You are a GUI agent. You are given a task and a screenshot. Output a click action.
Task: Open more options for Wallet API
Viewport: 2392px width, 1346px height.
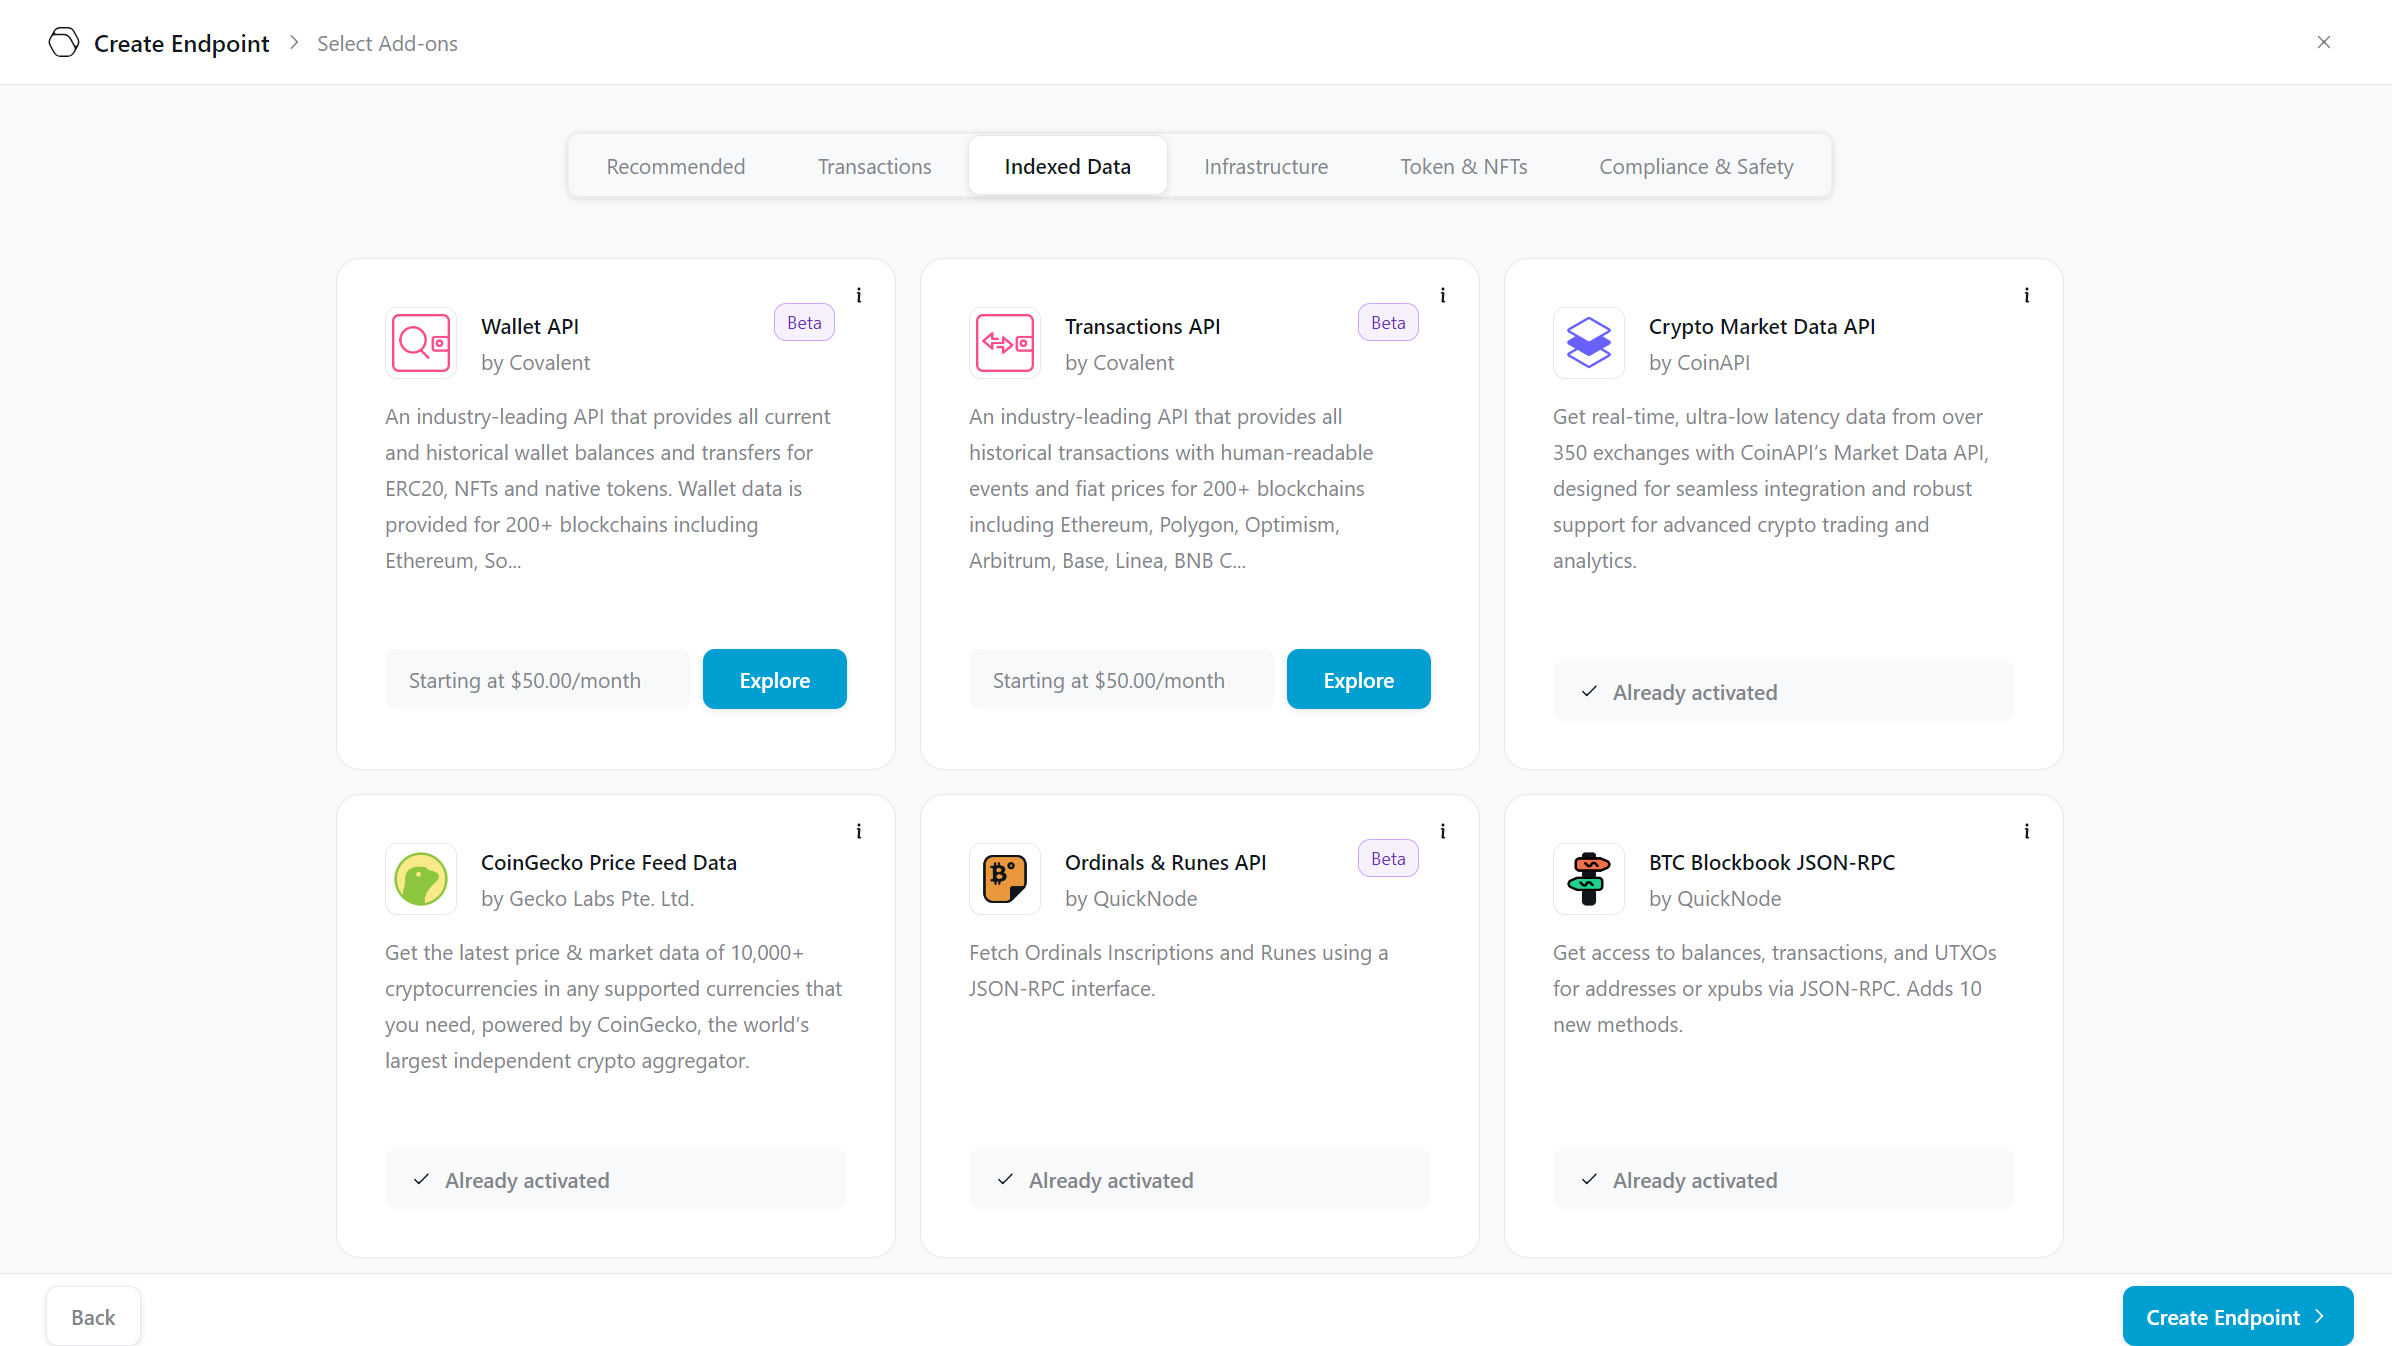(859, 294)
